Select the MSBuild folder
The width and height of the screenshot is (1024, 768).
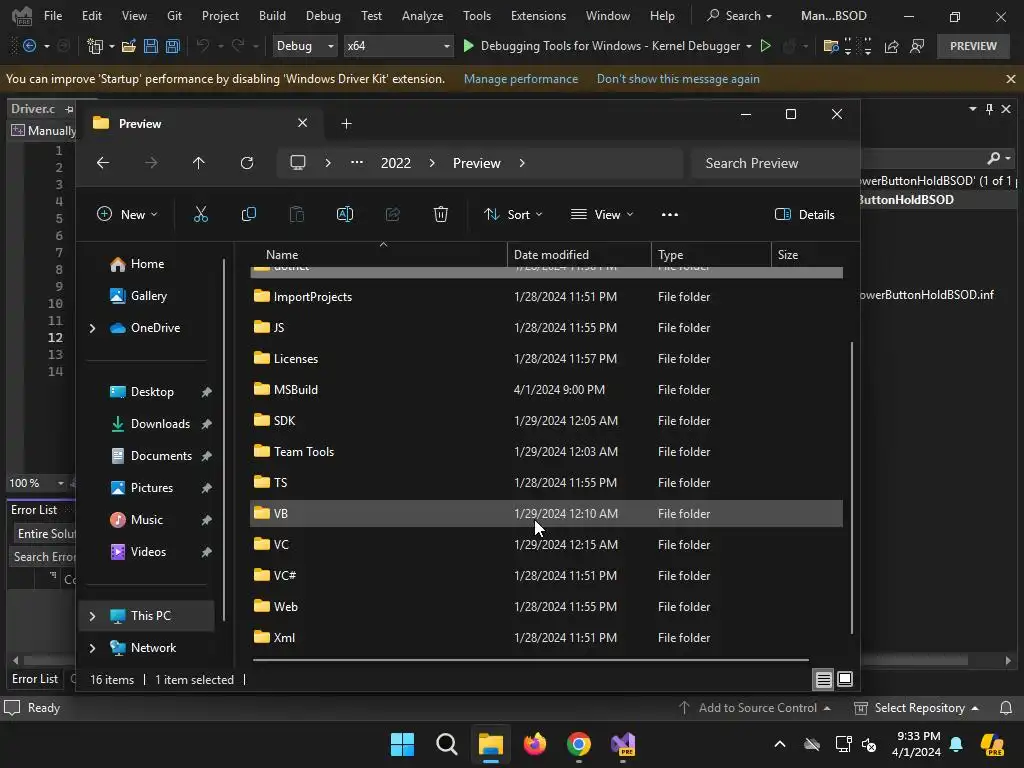(x=546, y=390)
